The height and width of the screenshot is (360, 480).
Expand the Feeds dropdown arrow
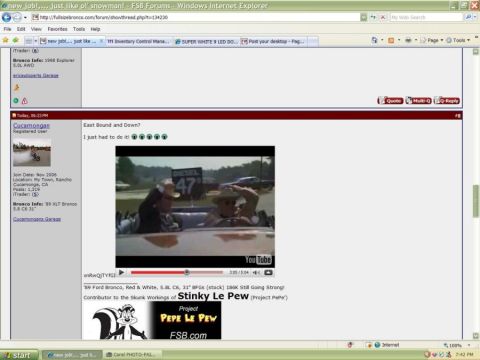399,40
